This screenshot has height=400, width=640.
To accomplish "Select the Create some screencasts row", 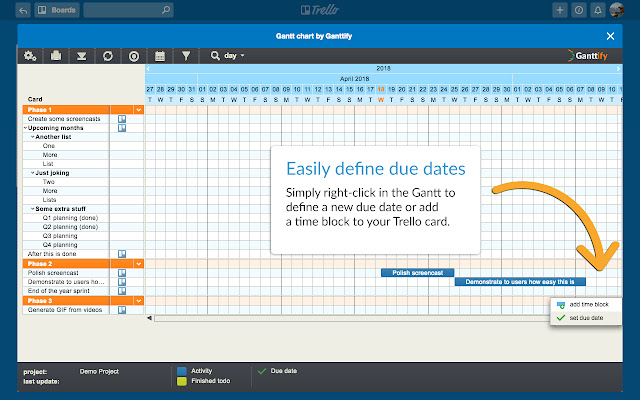I will tap(83, 119).
